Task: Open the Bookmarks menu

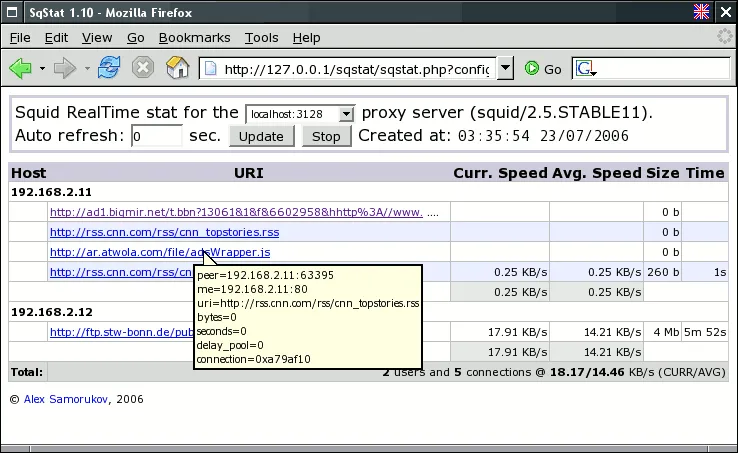Action: tap(194, 37)
